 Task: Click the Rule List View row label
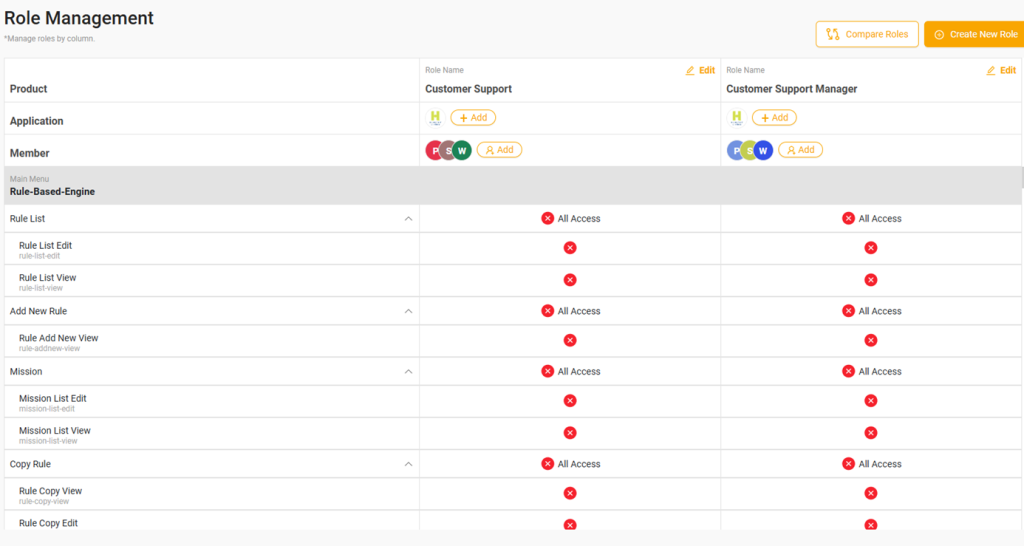pyautogui.click(x=47, y=278)
